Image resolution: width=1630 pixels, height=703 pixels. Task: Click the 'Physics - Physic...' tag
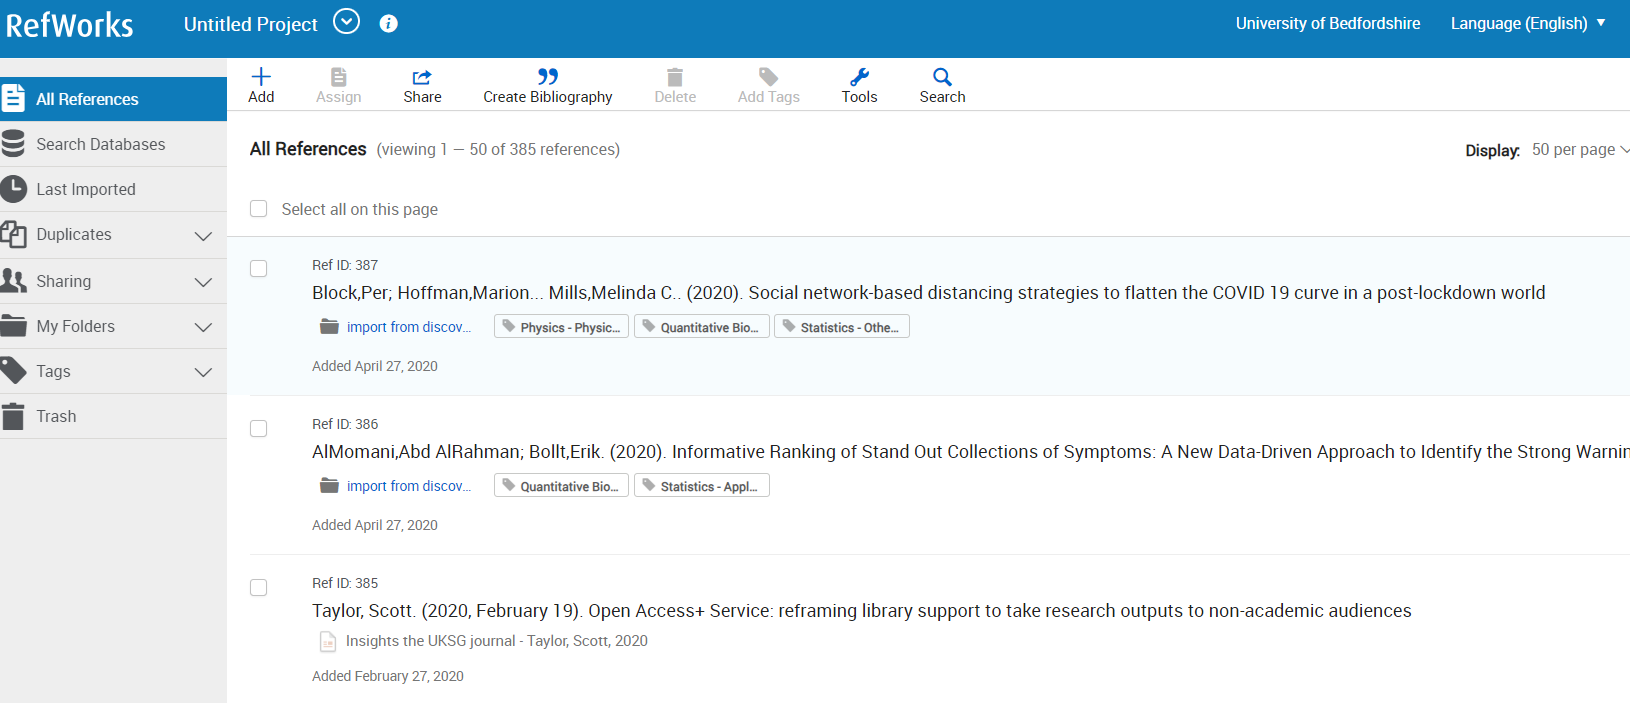coord(561,327)
